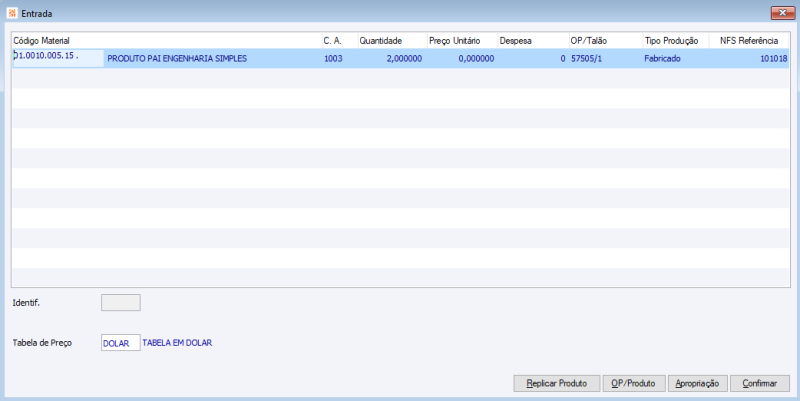
Task: Focus the Identif. input field
Action: point(121,303)
